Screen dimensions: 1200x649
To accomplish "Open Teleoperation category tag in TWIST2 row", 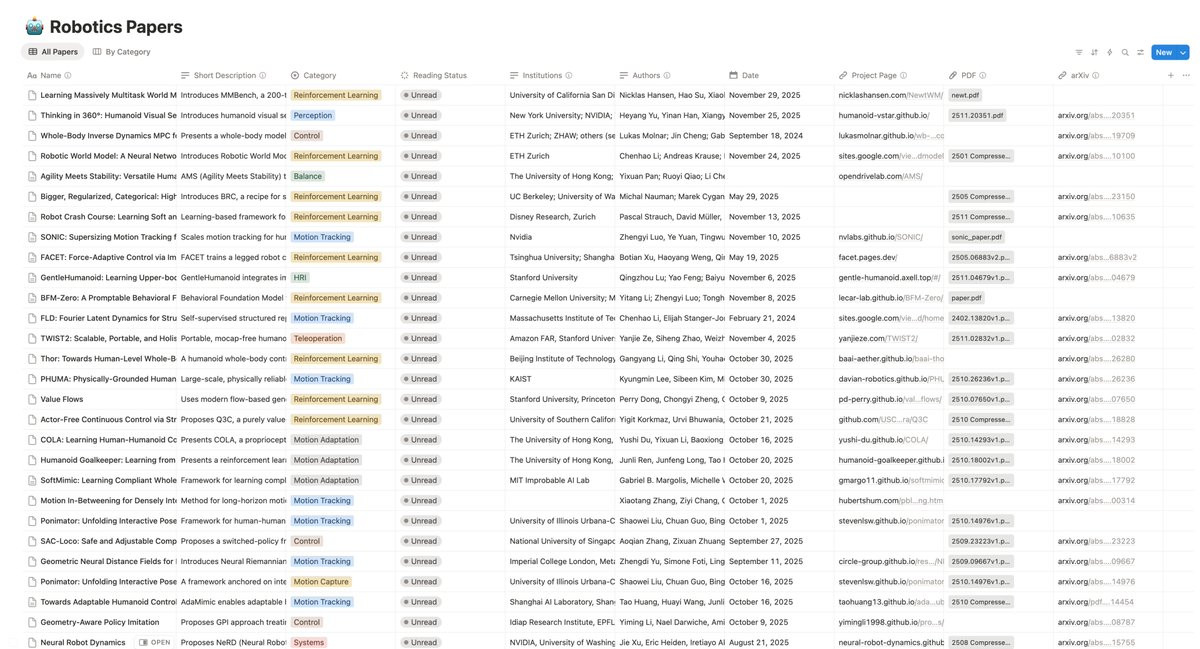I will click(318, 338).
